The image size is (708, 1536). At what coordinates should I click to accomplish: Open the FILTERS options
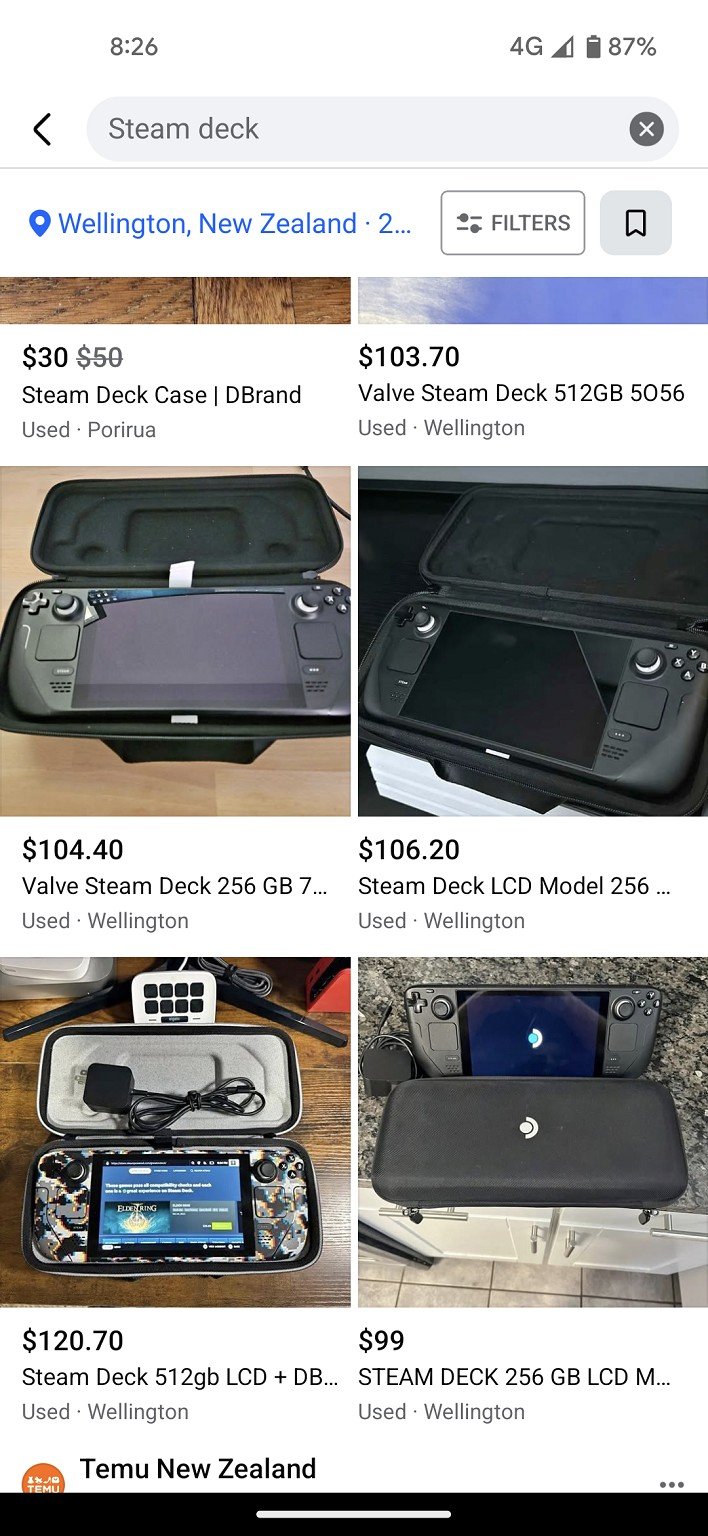513,223
